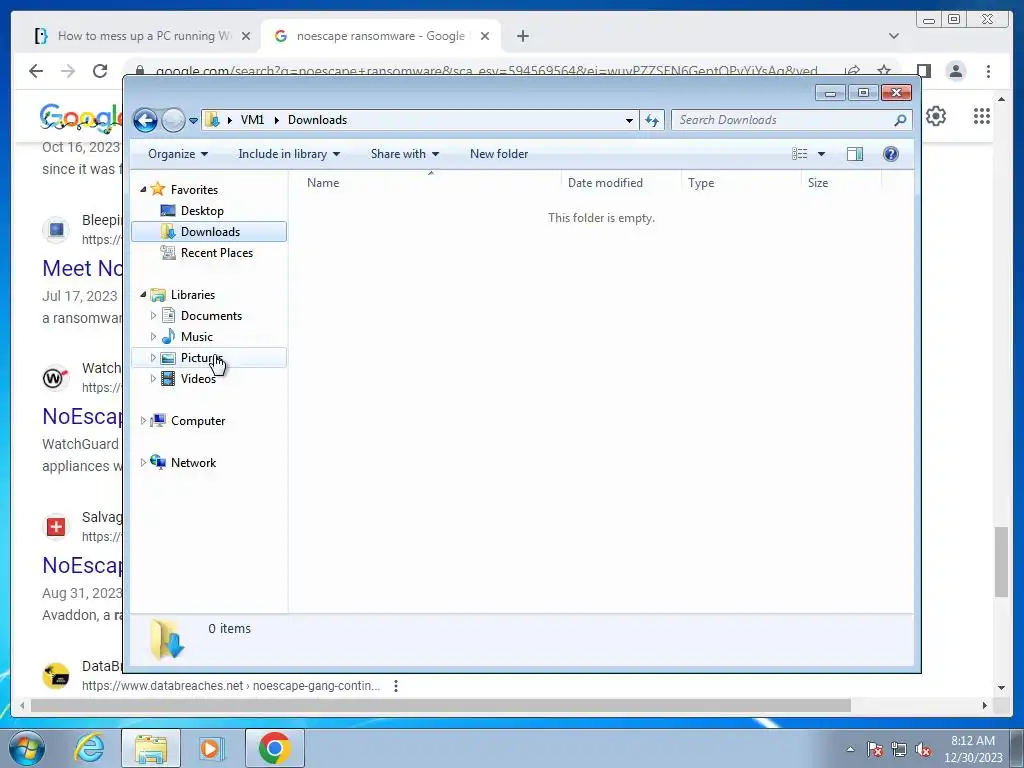This screenshot has width=1024, height=768.
Task: Expand the Network node
Action: click(x=144, y=462)
